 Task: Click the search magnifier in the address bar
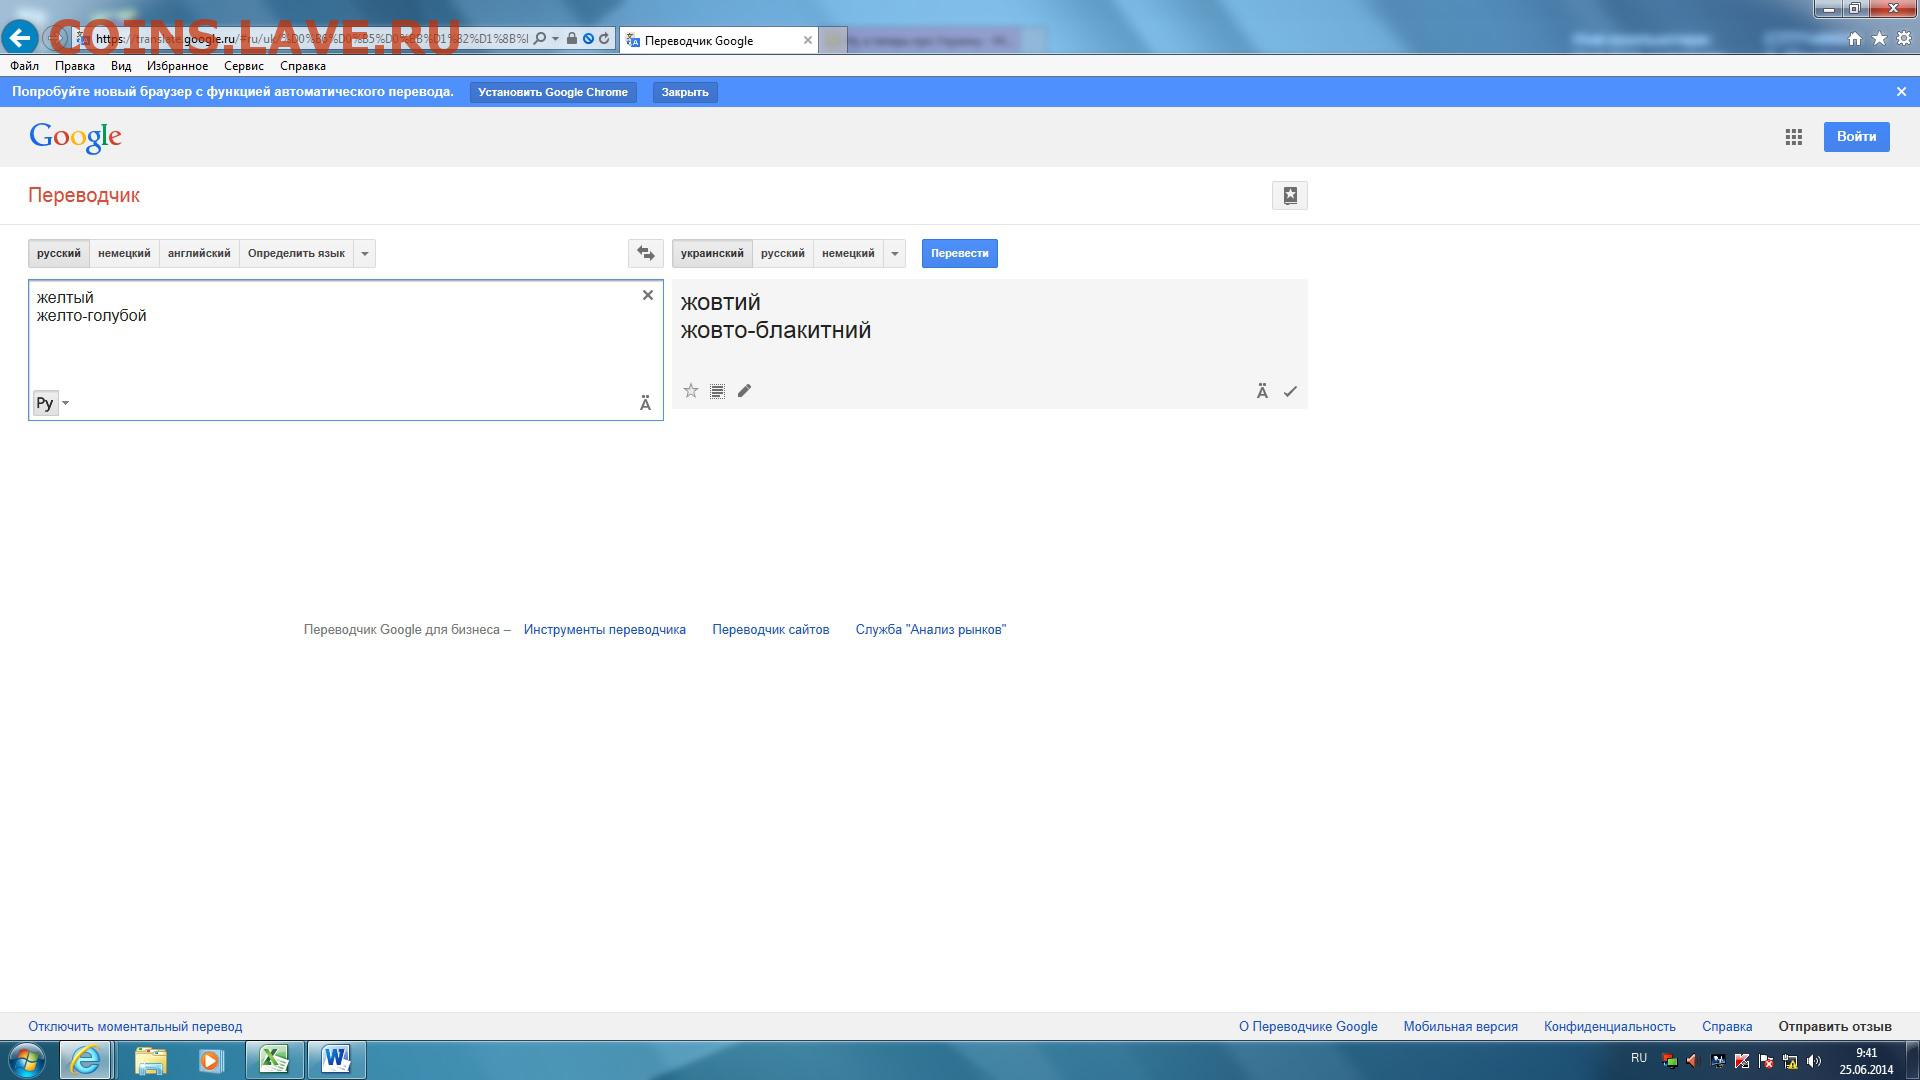(x=540, y=39)
